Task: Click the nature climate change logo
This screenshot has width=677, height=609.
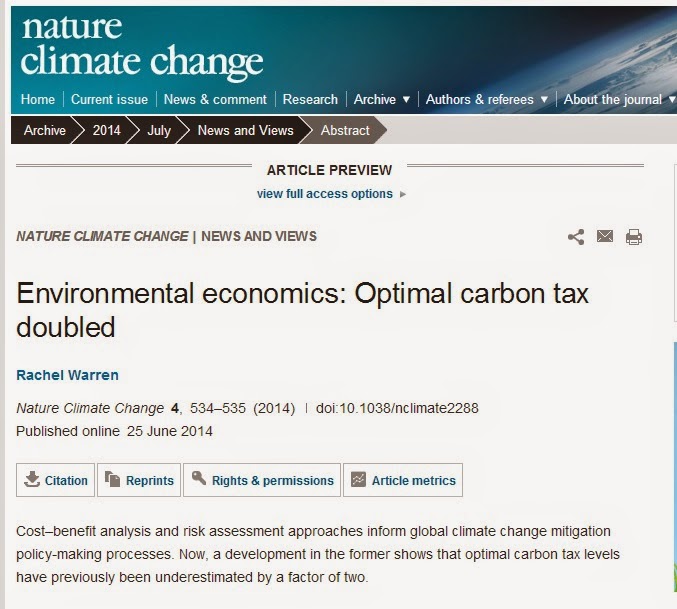Action: [142, 49]
